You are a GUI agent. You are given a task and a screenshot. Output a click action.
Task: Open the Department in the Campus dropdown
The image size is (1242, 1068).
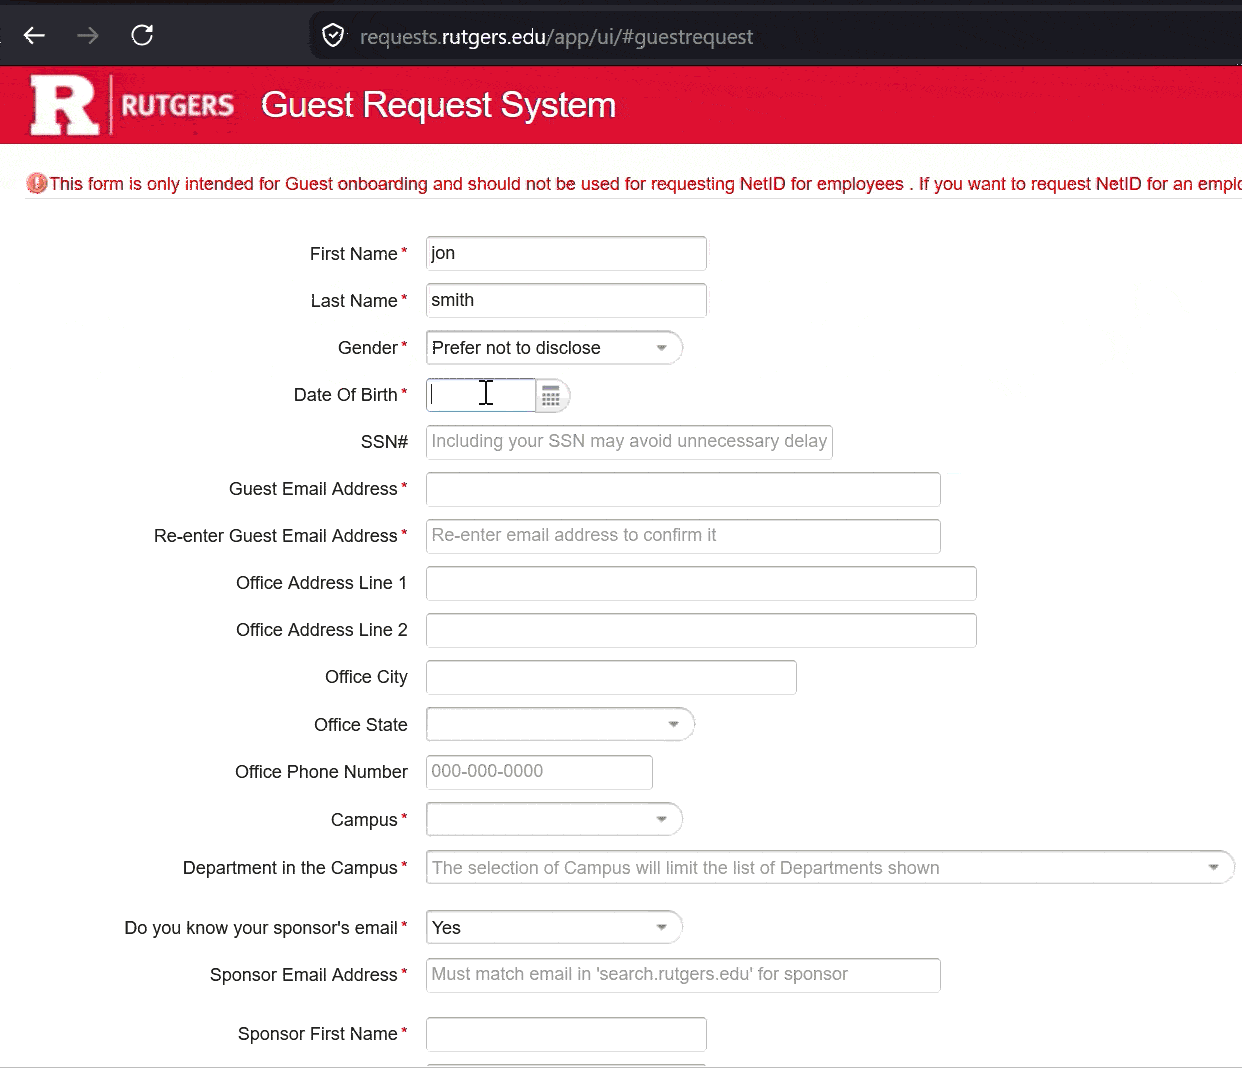1211,867
